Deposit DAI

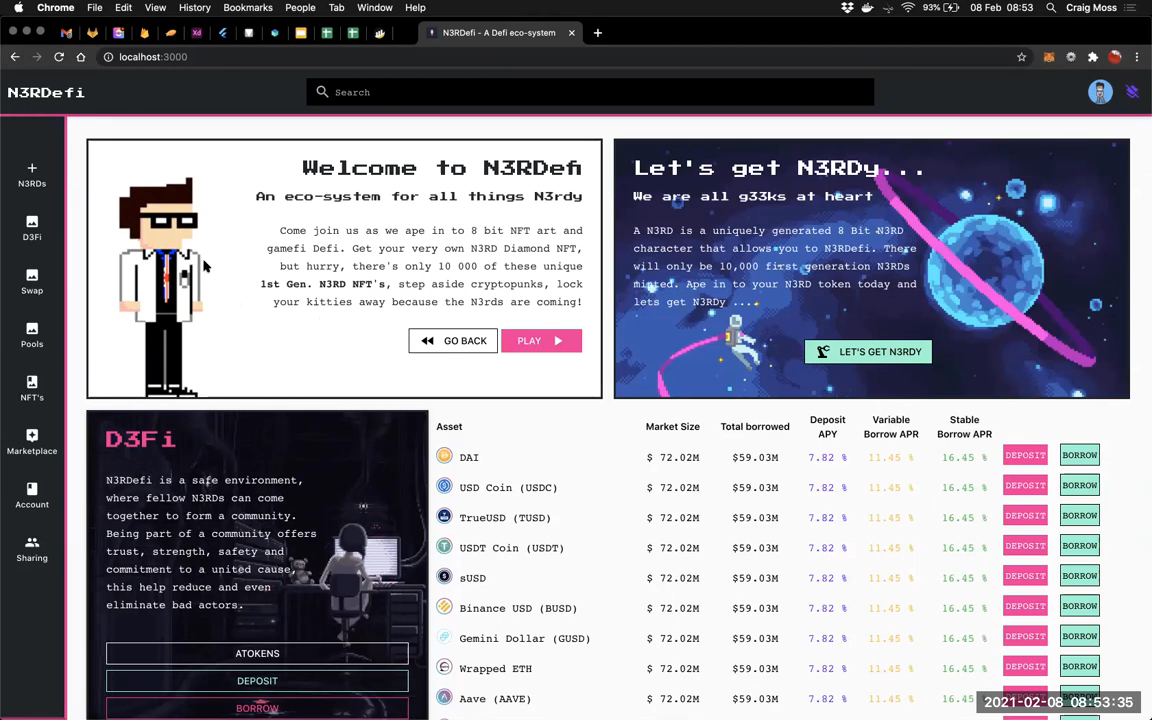point(1026,455)
